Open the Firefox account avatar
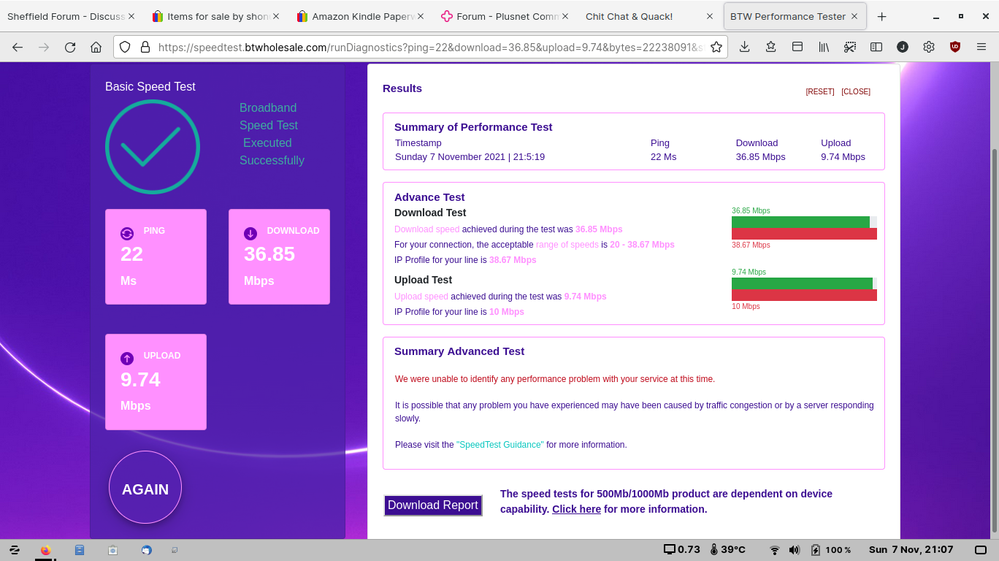Screen dimensions: 999x561 902,46
